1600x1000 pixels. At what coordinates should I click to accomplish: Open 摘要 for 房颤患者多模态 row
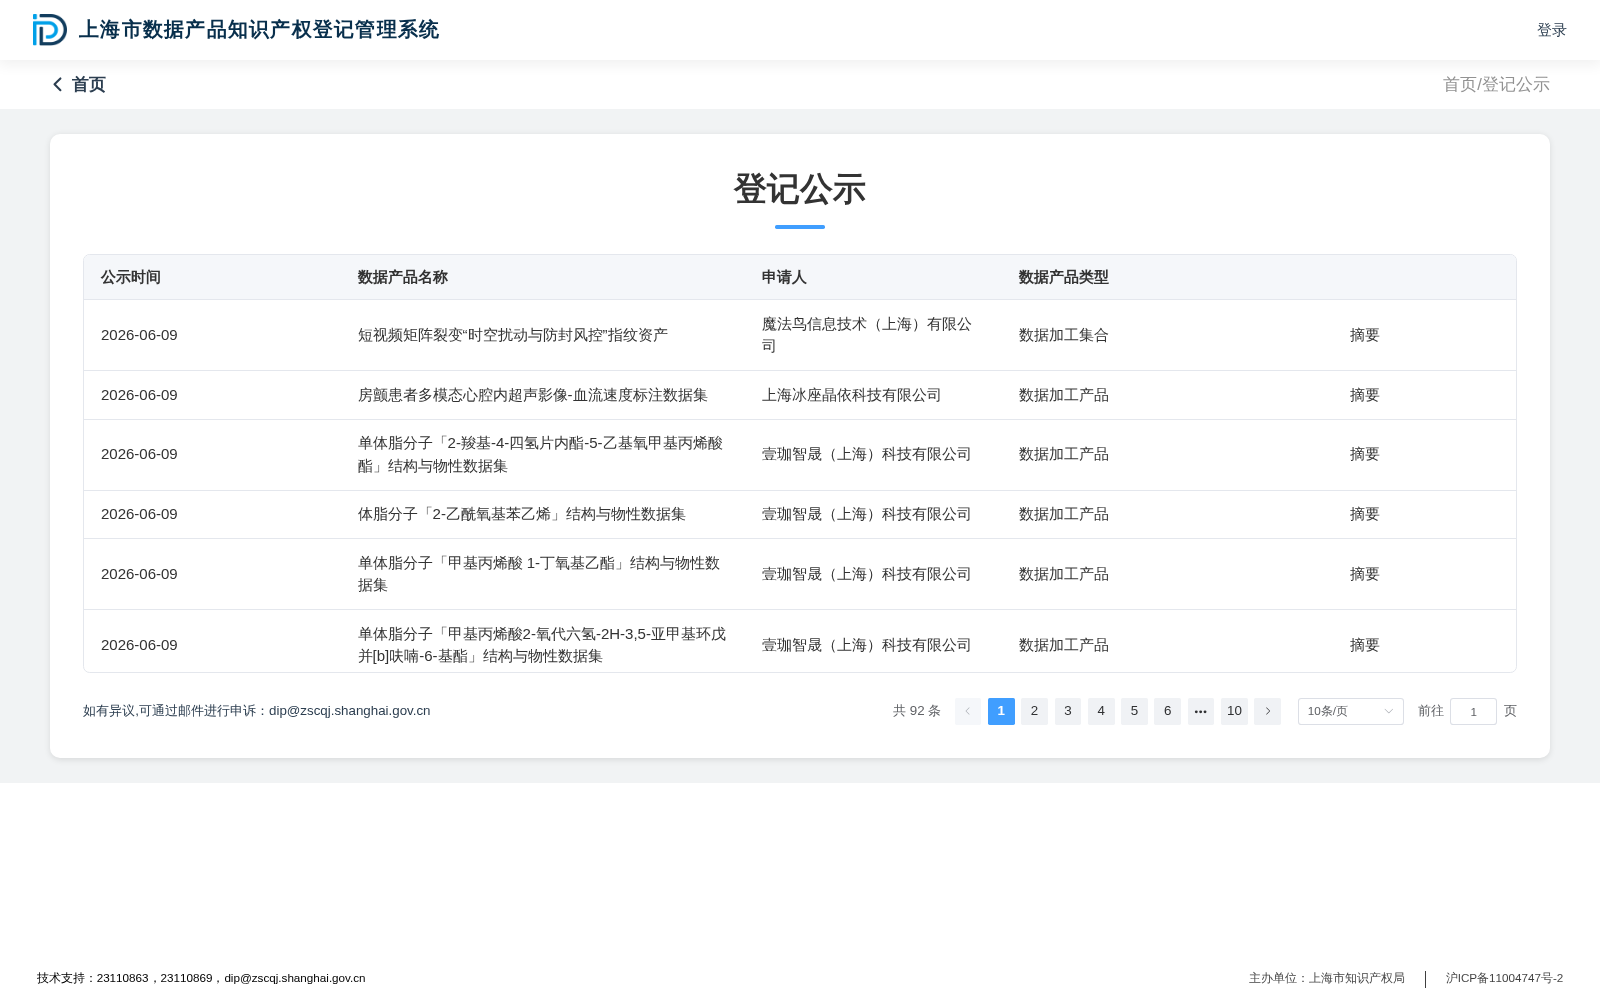(1365, 395)
